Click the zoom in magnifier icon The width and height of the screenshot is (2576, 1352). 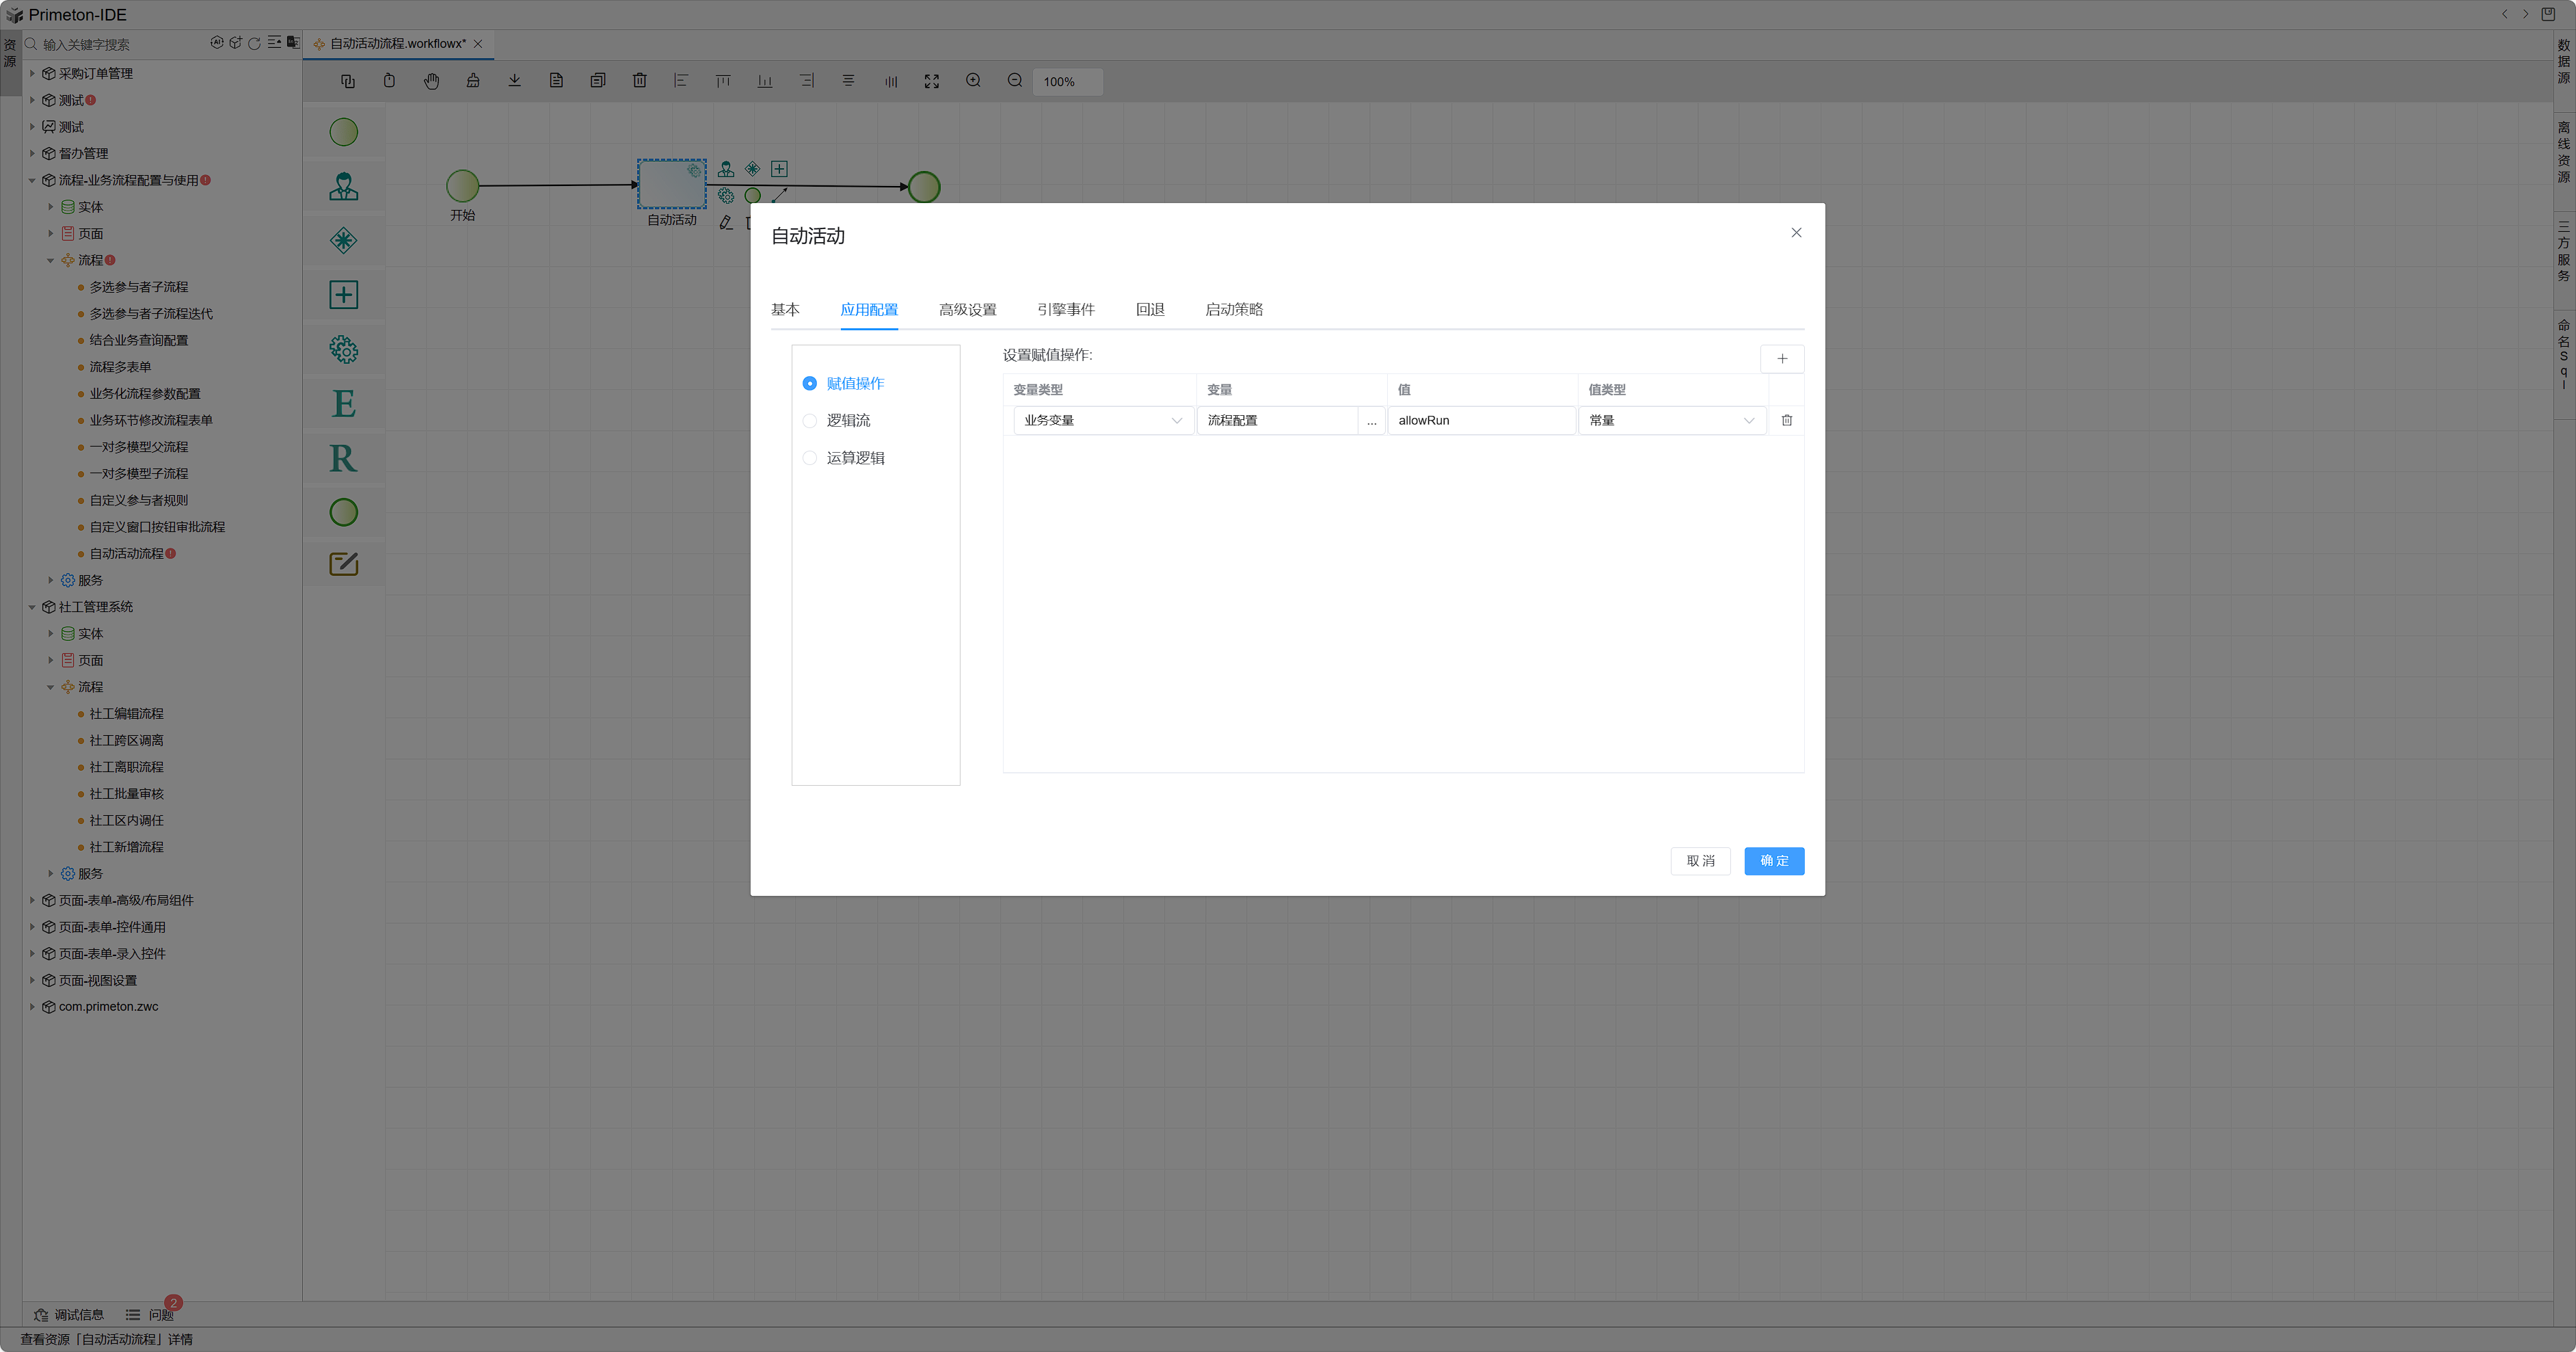click(973, 81)
